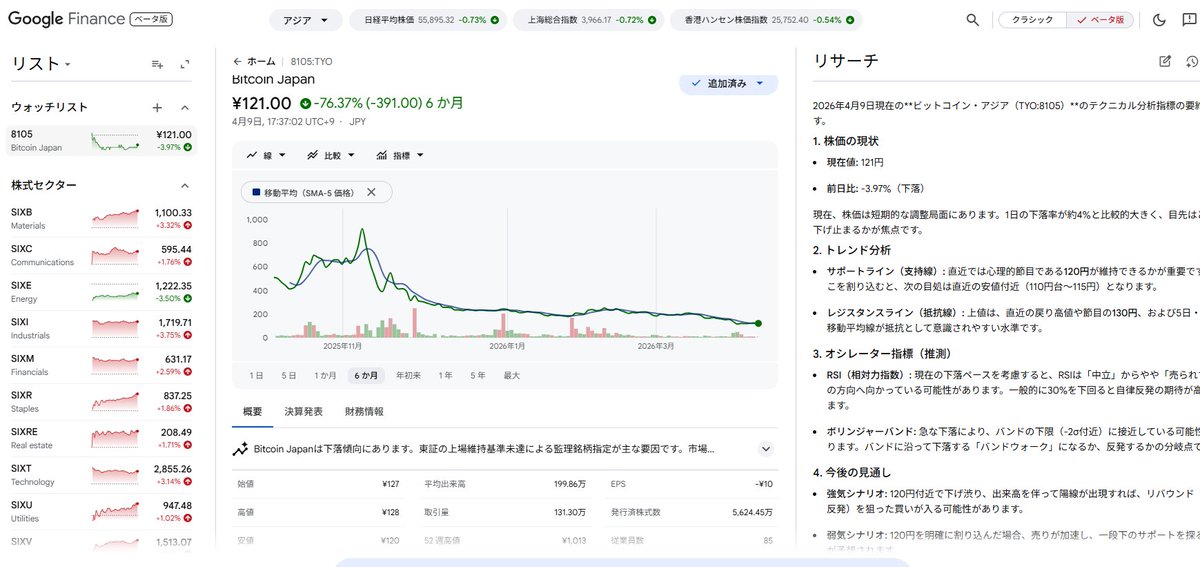Open the SIXM Financials sector row
This screenshot has width=1200, height=567.
102,364
